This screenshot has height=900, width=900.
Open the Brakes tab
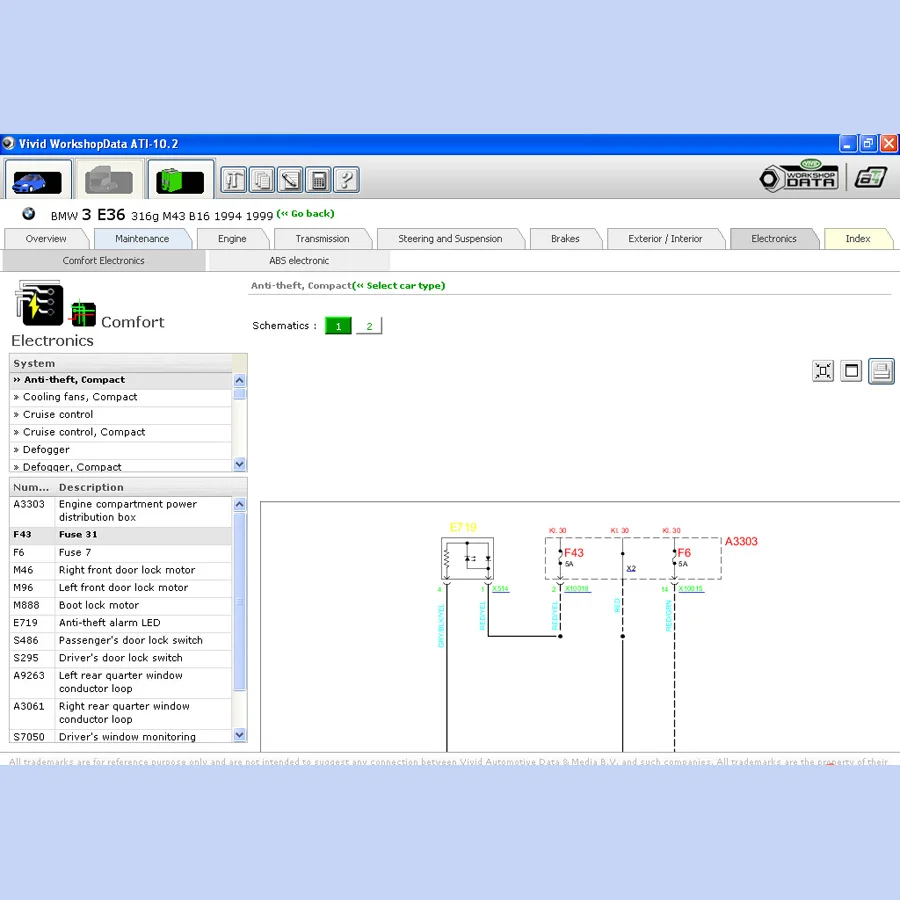(x=565, y=239)
